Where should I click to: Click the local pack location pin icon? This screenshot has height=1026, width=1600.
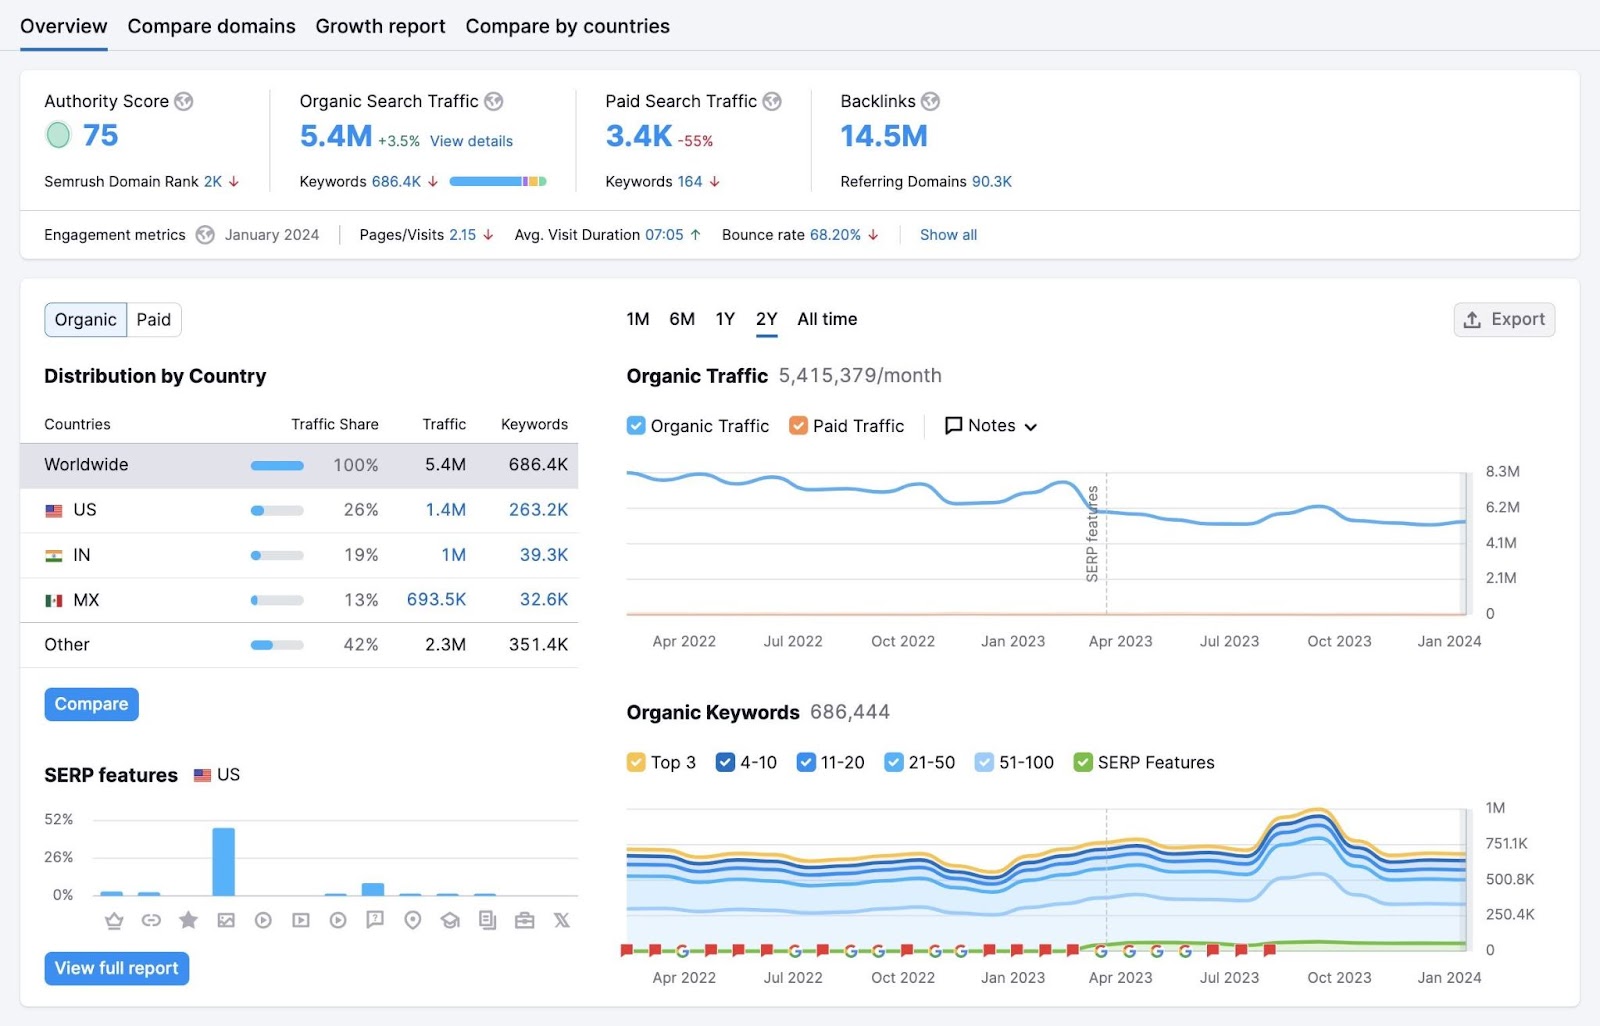(413, 920)
